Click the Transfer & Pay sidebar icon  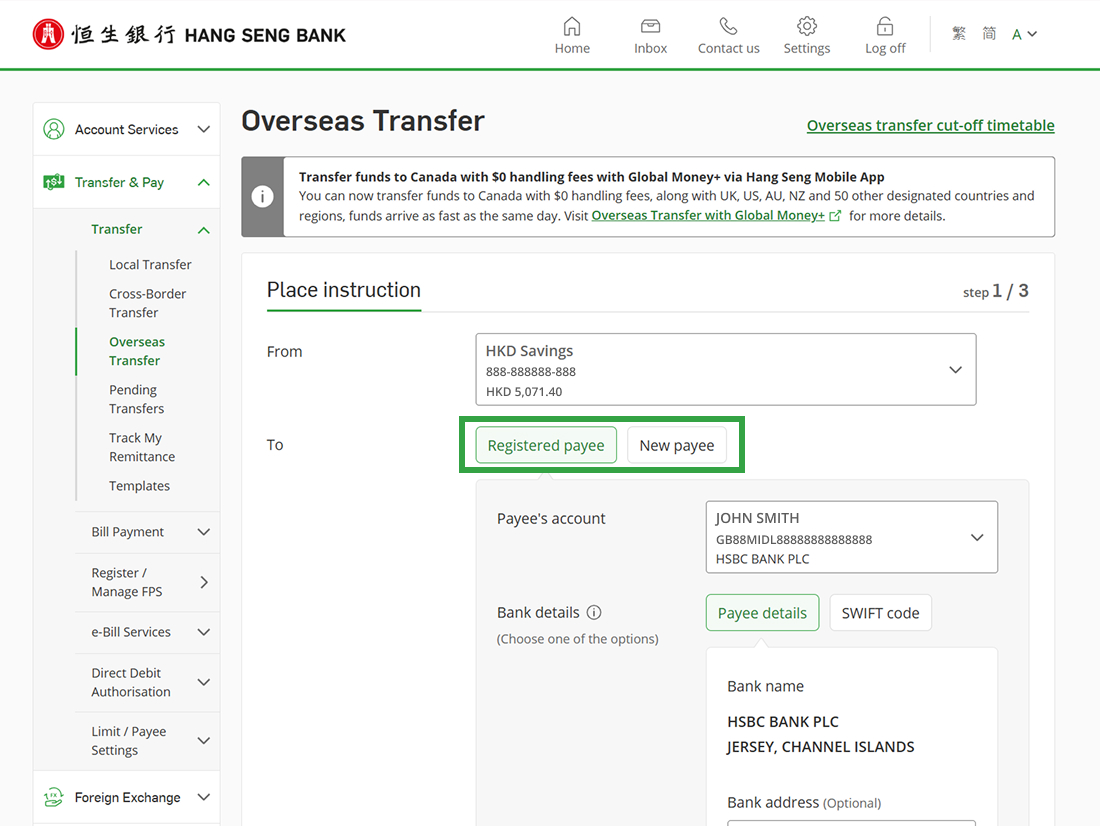(x=52, y=182)
